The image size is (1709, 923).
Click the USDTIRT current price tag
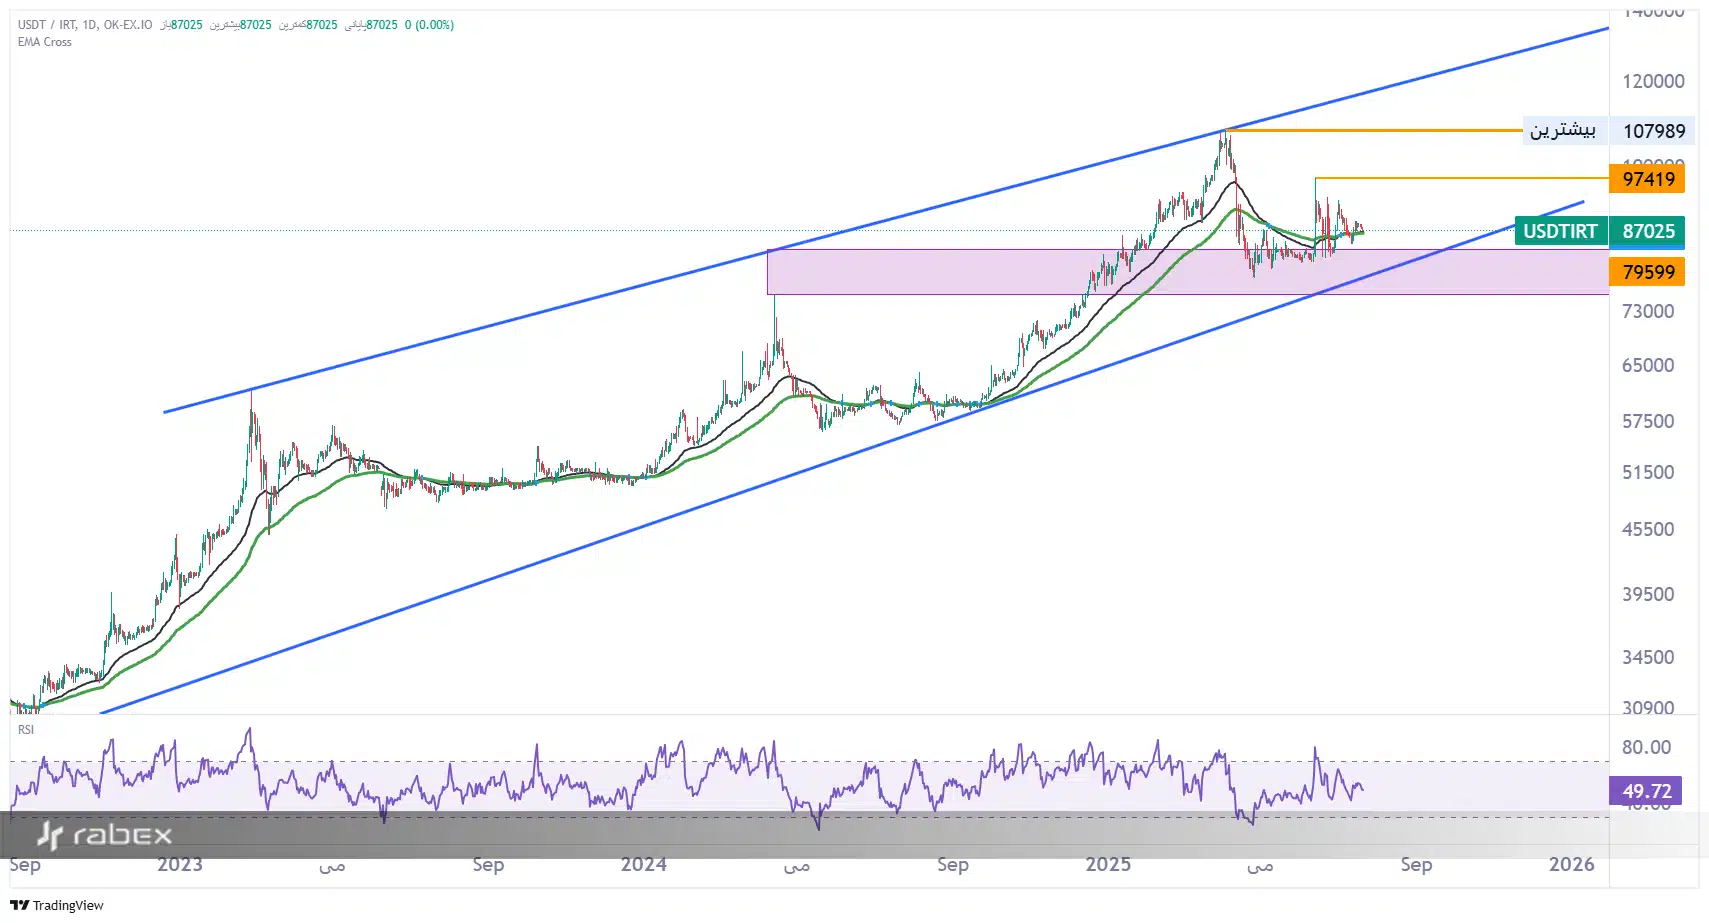click(1560, 231)
